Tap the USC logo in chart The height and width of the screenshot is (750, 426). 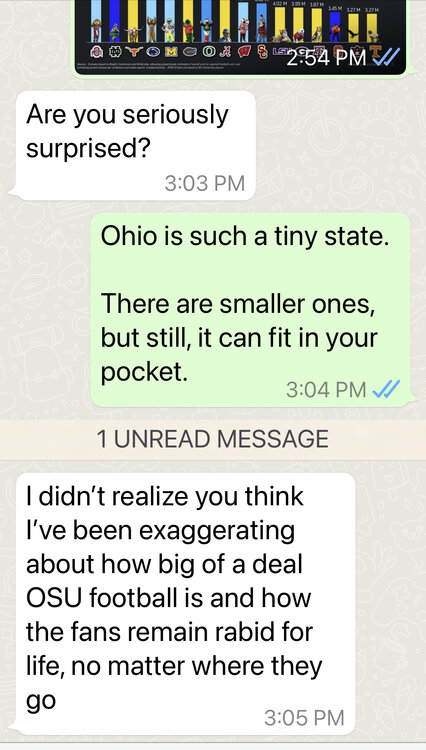tap(262, 52)
